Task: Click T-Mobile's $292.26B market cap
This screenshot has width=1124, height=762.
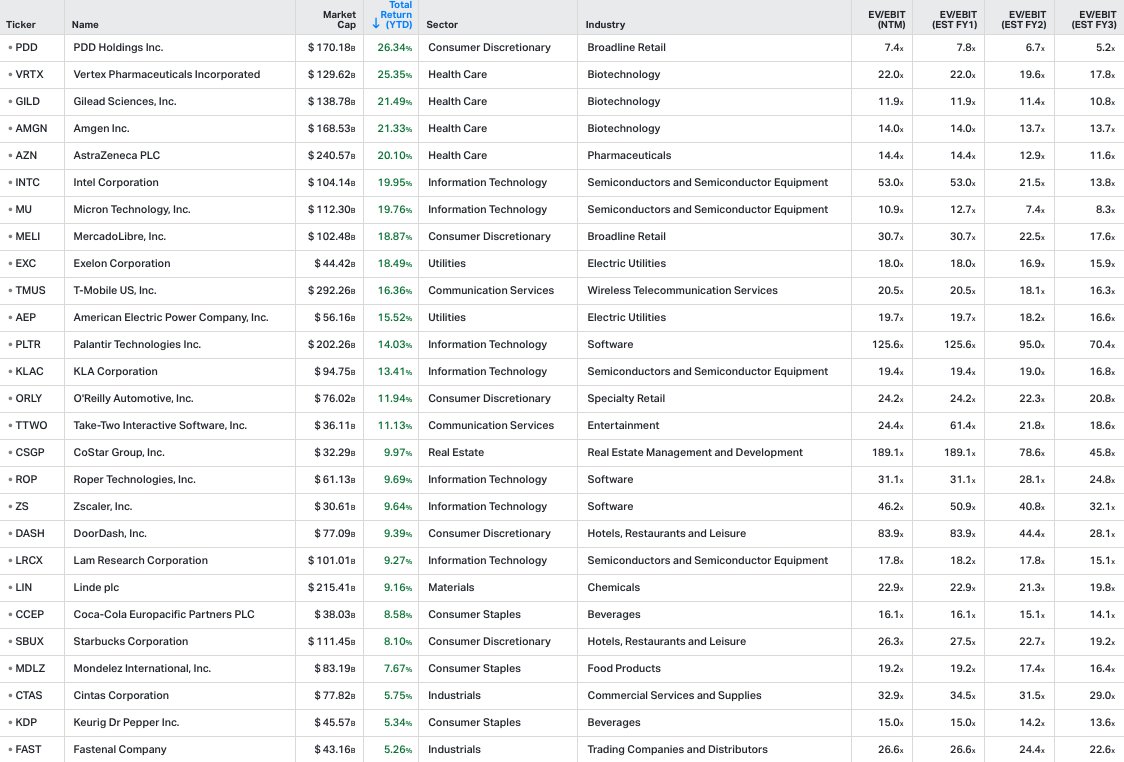Action: pos(332,290)
